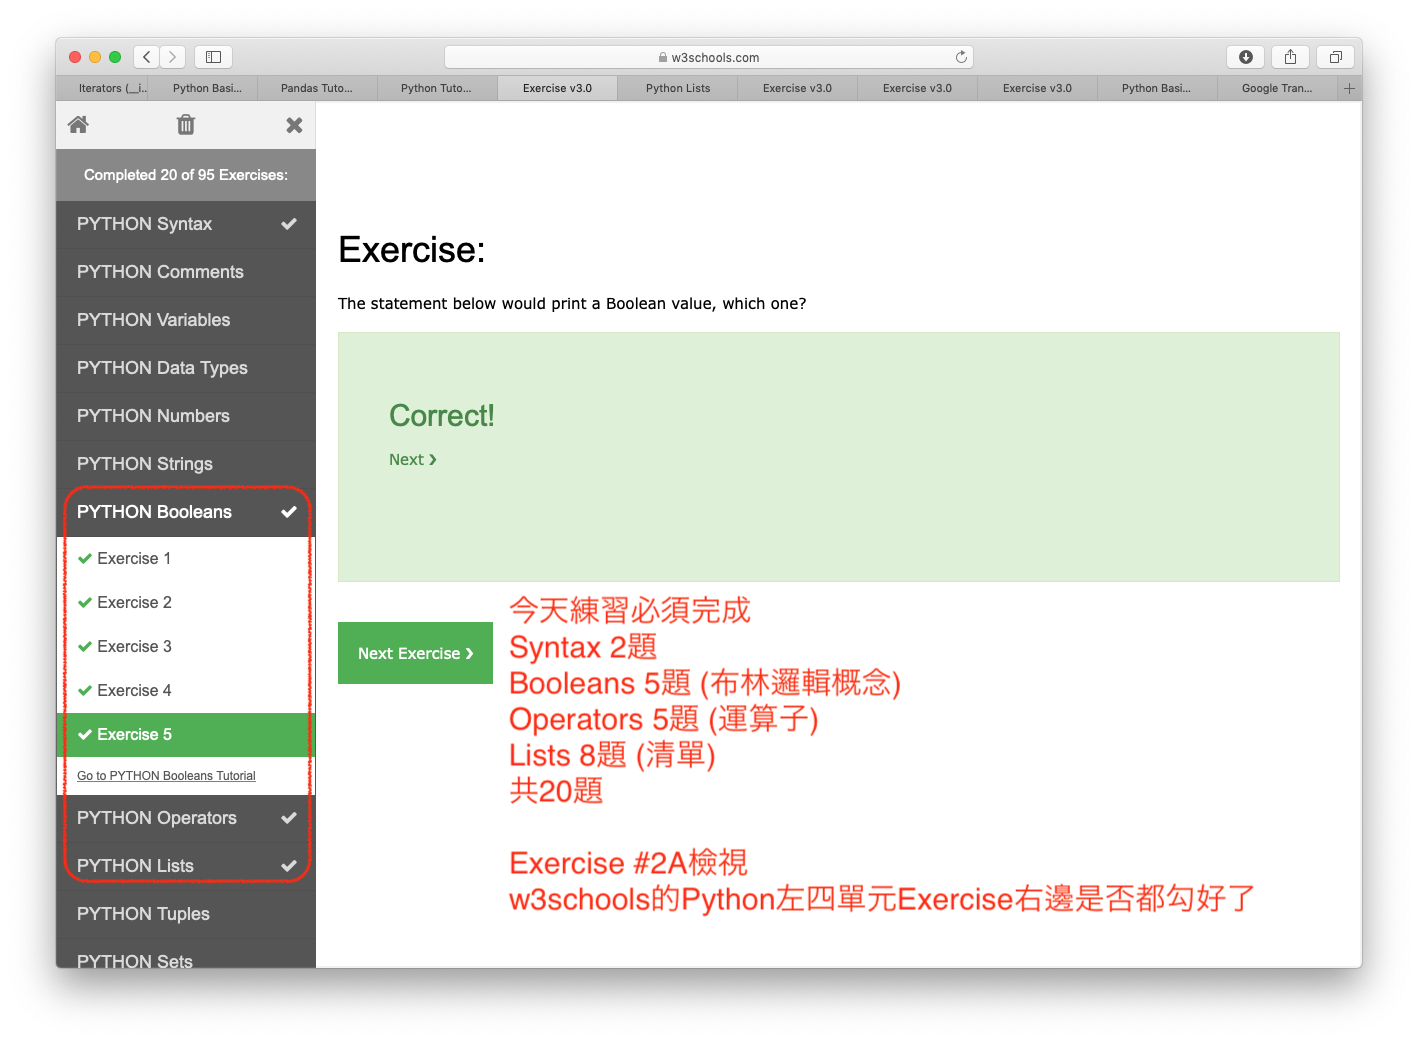Open the Go to PYTHON Booleans Tutorial link
The image size is (1418, 1042).
pyautogui.click(x=166, y=776)
